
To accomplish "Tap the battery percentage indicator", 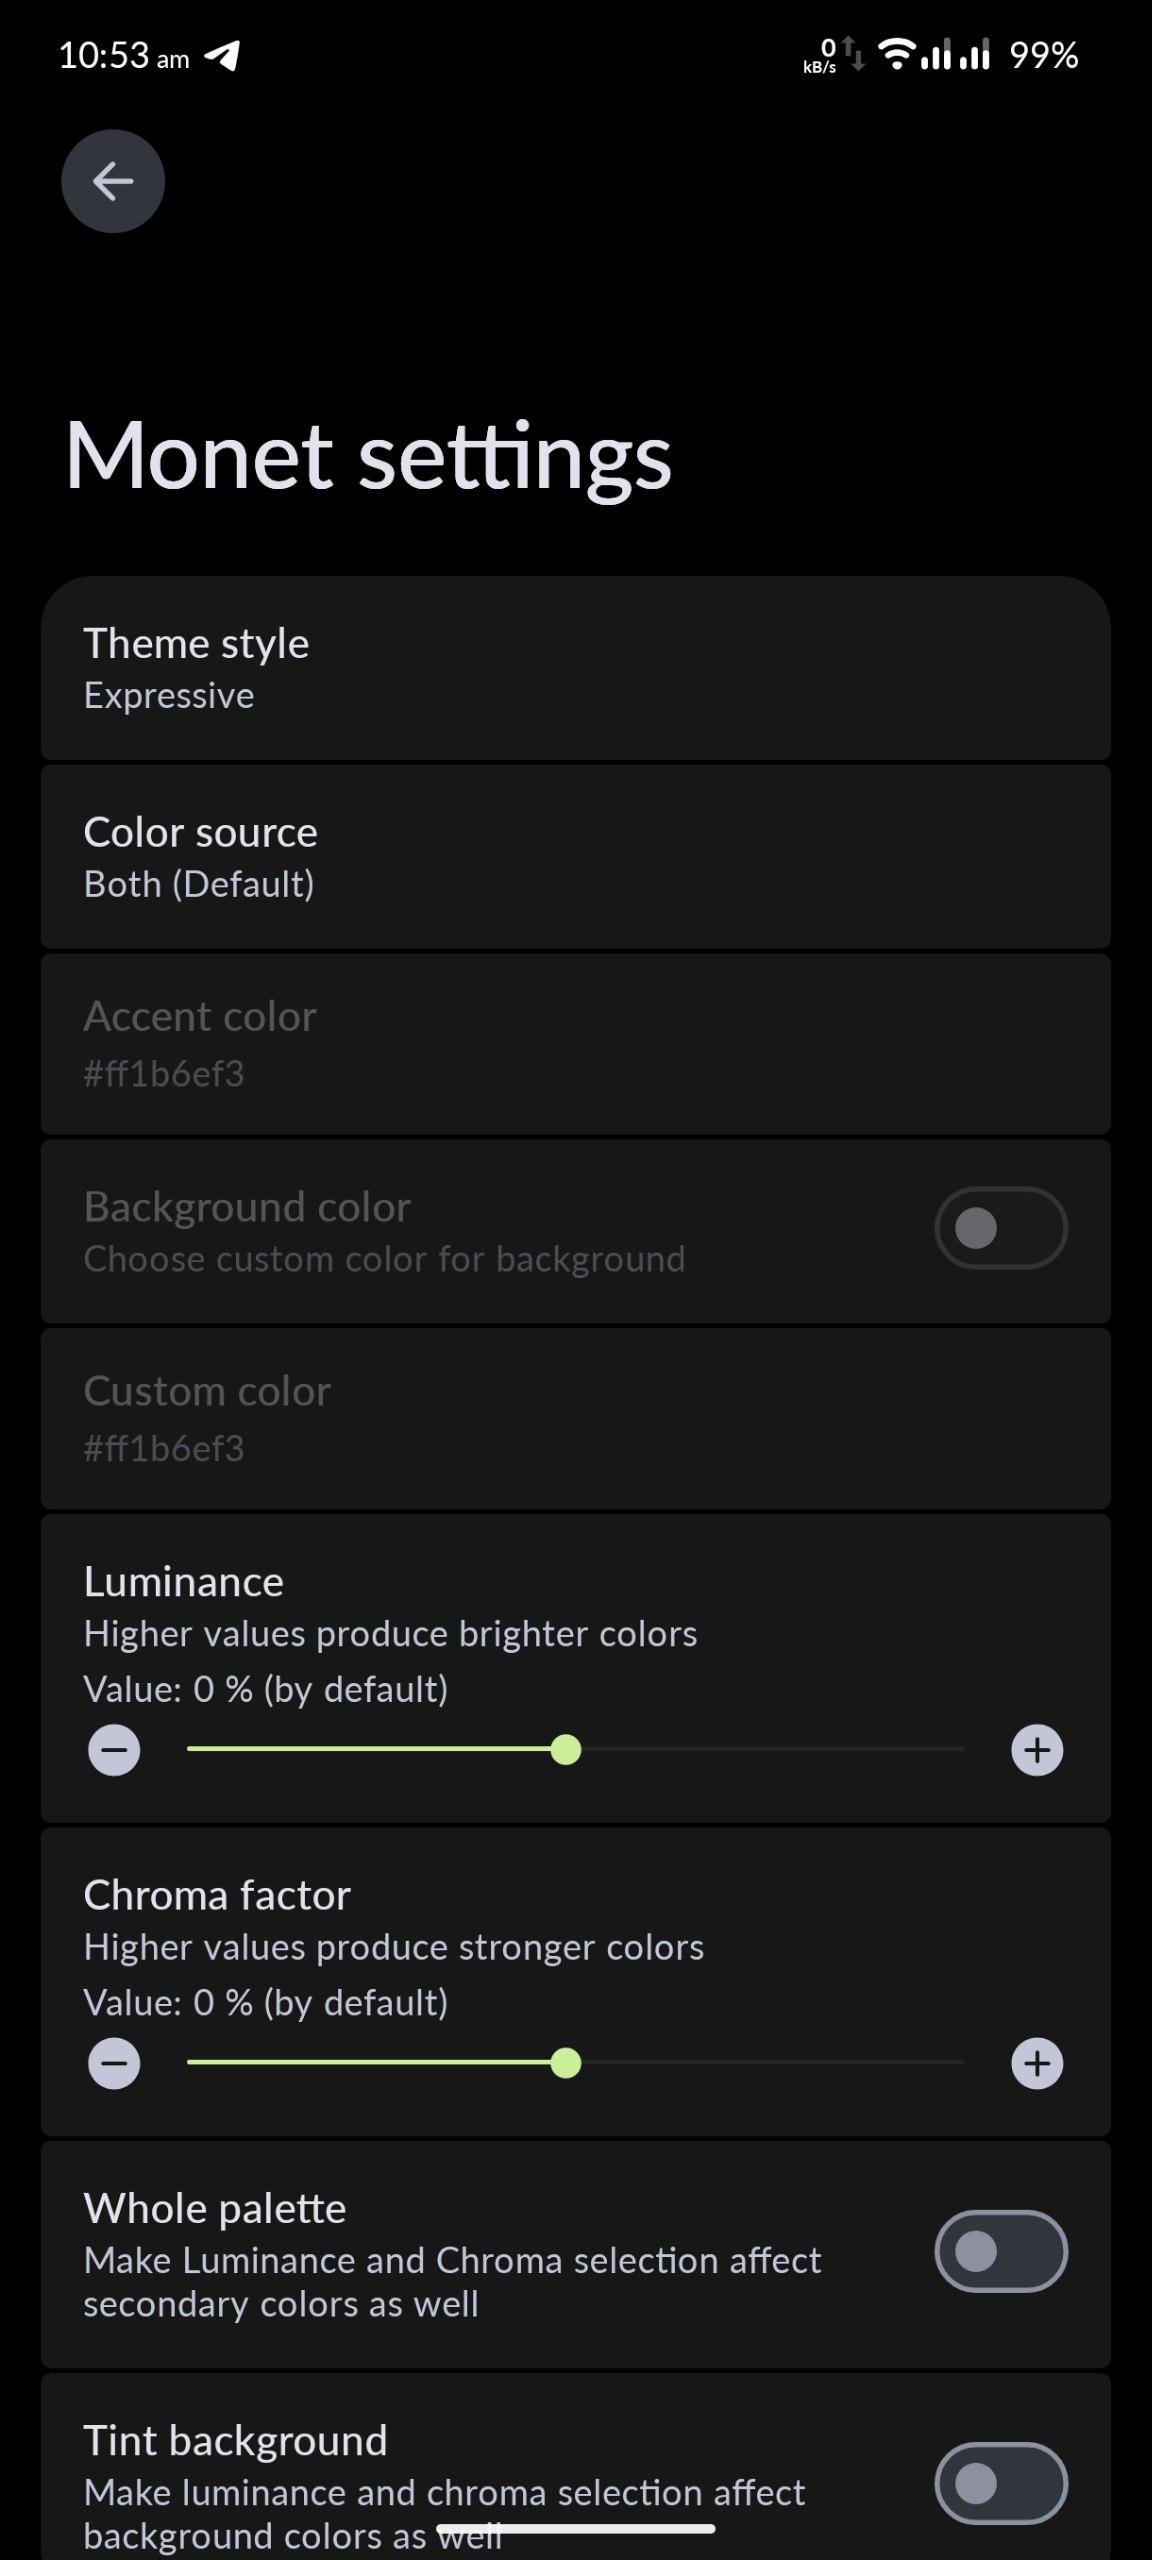I will point(1043,55).
